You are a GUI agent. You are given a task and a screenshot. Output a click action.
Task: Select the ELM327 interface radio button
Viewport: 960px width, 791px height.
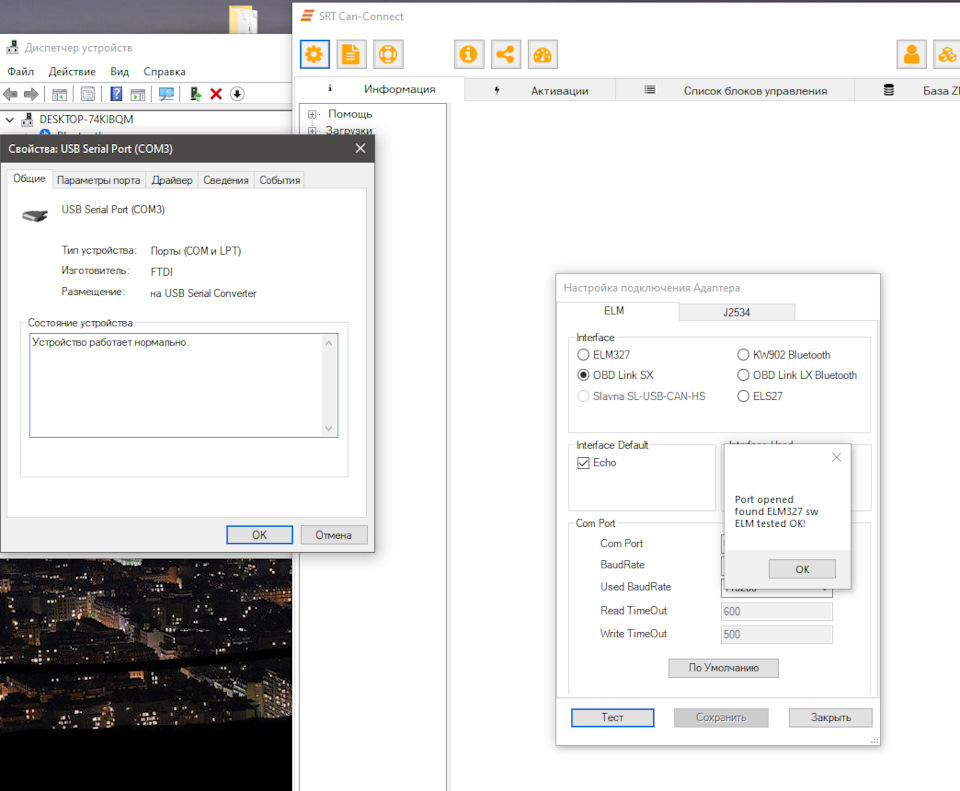583,354
